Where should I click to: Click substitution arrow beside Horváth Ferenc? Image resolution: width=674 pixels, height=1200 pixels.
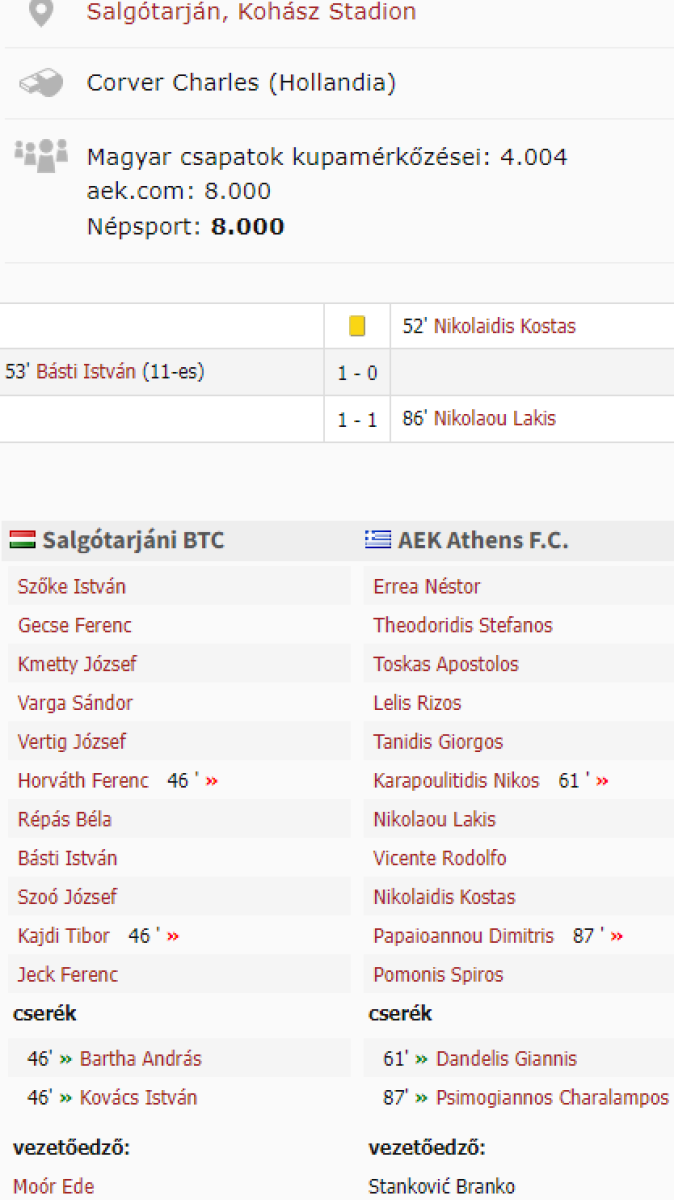(211, 781)
